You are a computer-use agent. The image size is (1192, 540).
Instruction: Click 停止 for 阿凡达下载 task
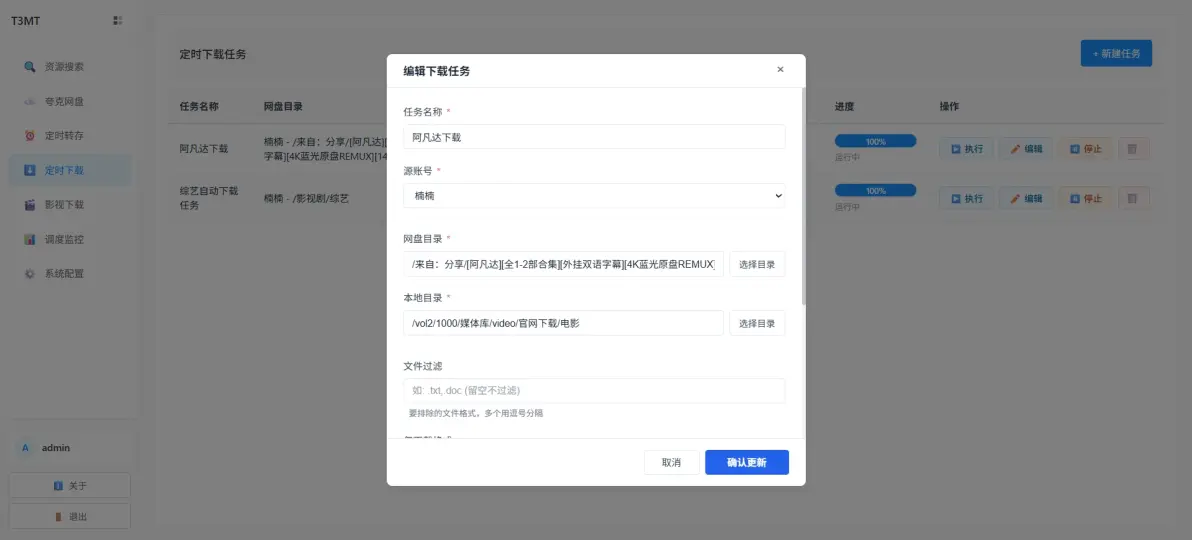[1086, 149]
